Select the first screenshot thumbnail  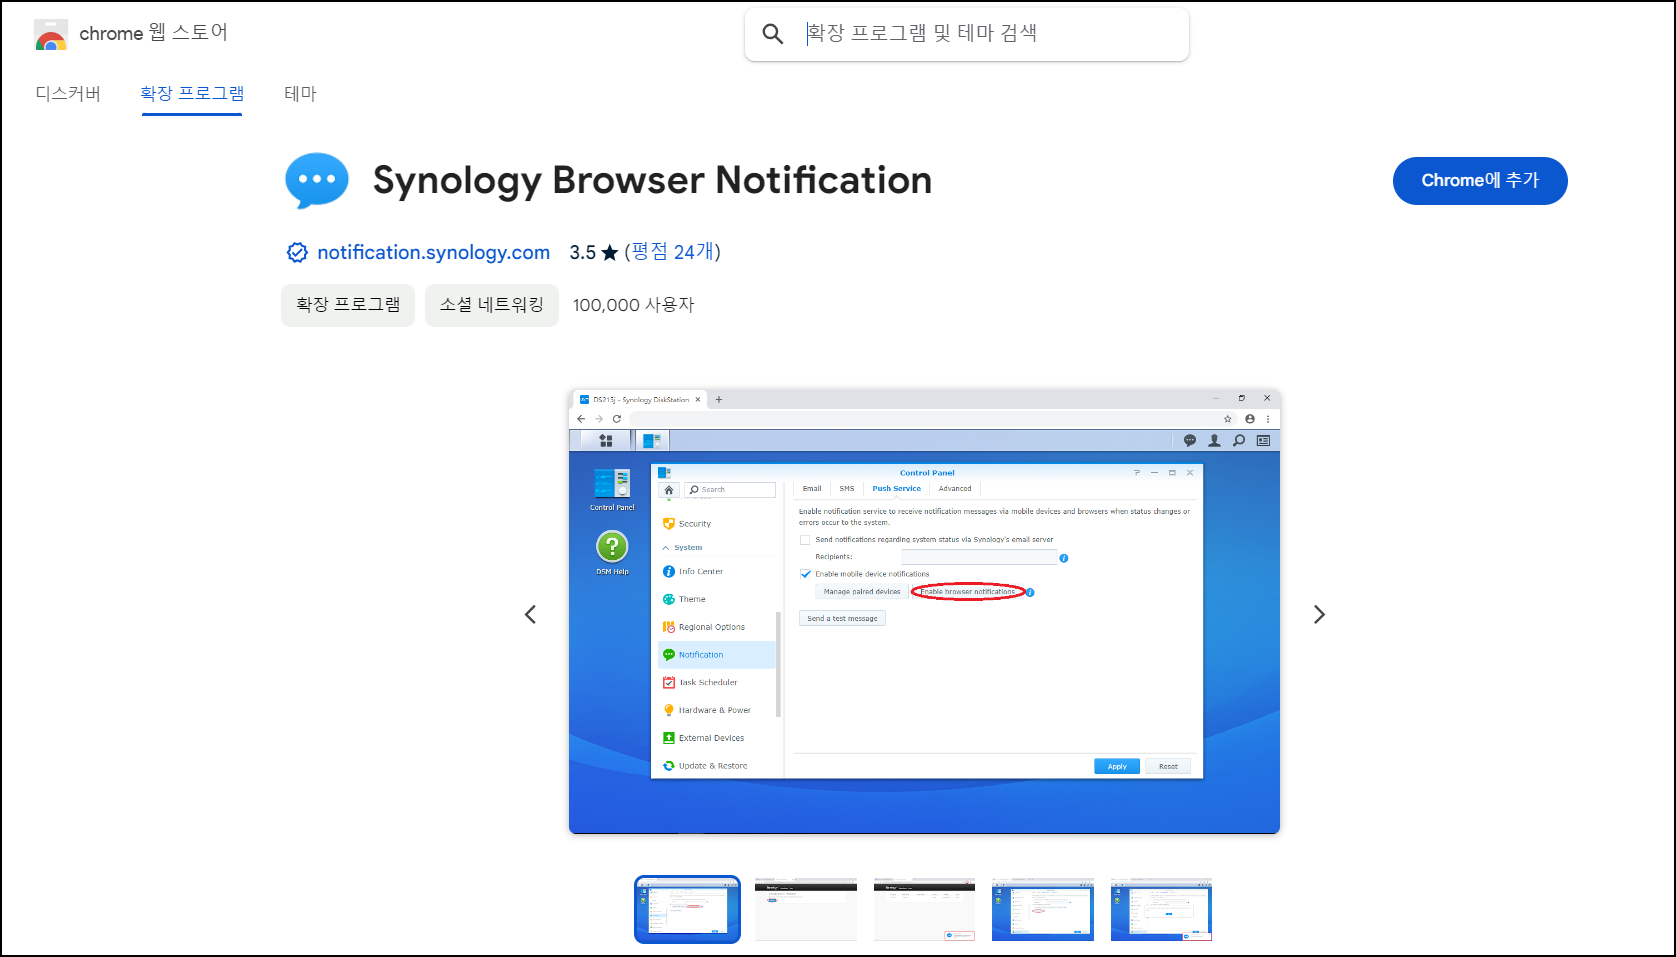point(687,909)
